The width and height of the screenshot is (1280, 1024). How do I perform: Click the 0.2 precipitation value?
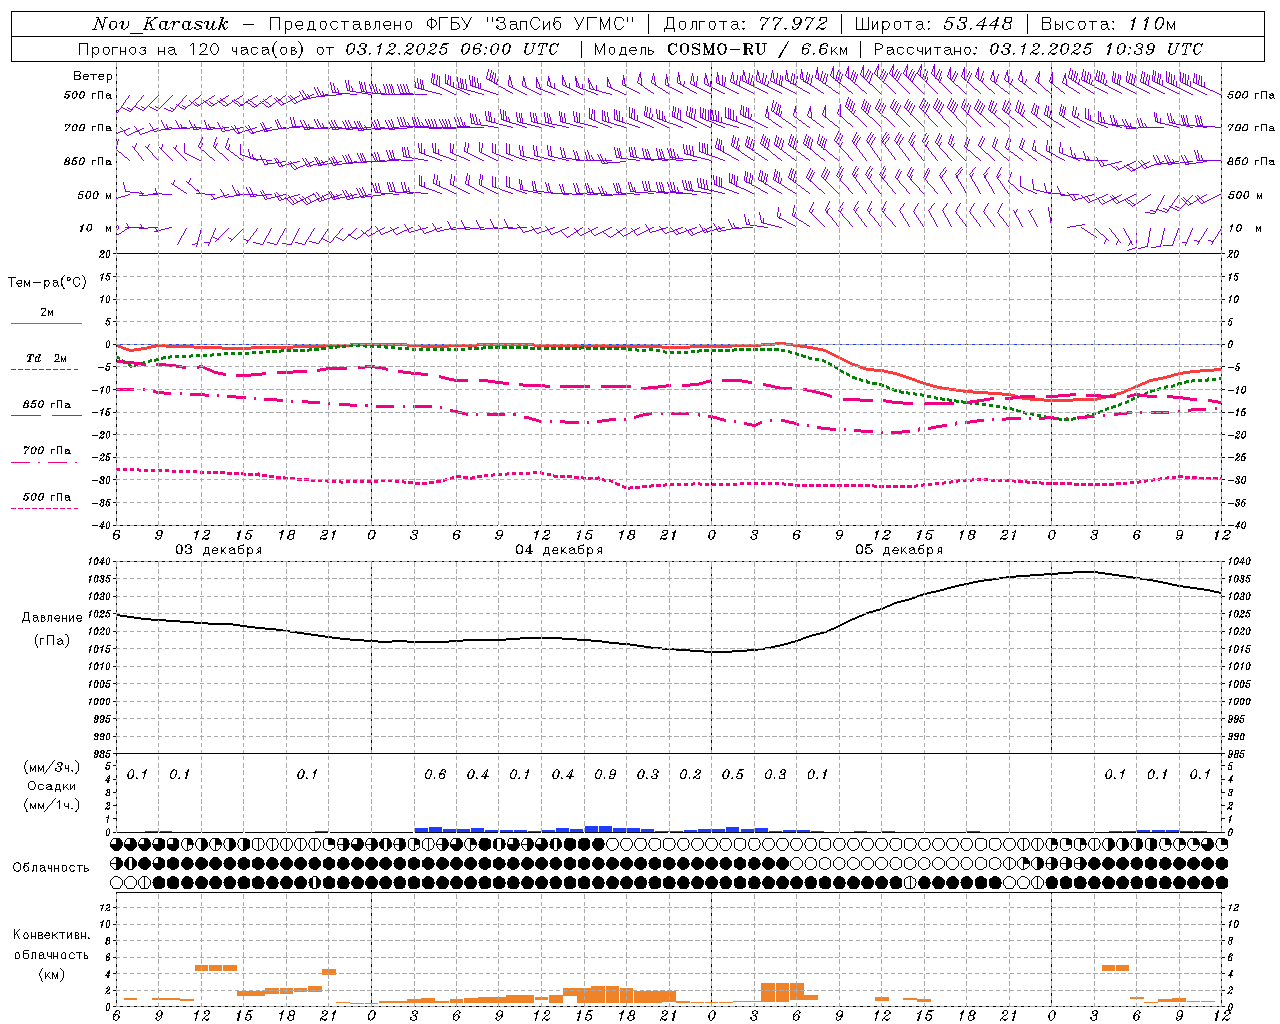[x=690, y=775]
